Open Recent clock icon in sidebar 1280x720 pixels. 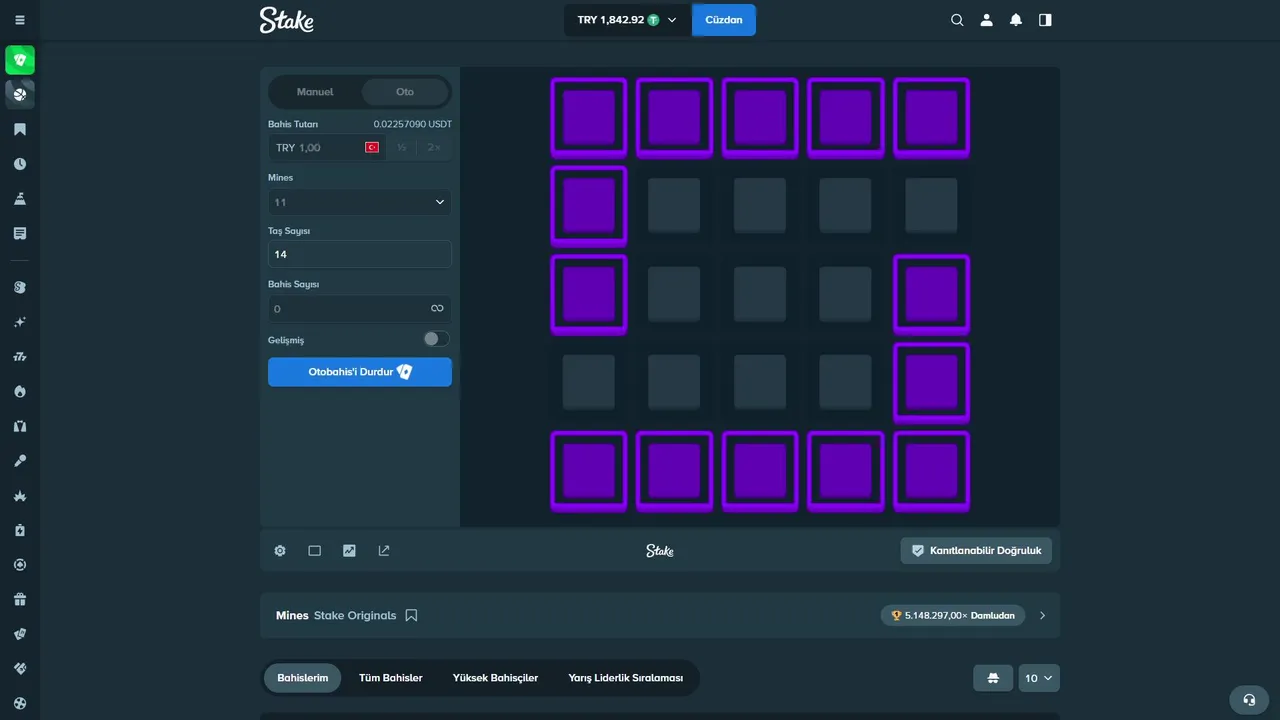[20, 164]
